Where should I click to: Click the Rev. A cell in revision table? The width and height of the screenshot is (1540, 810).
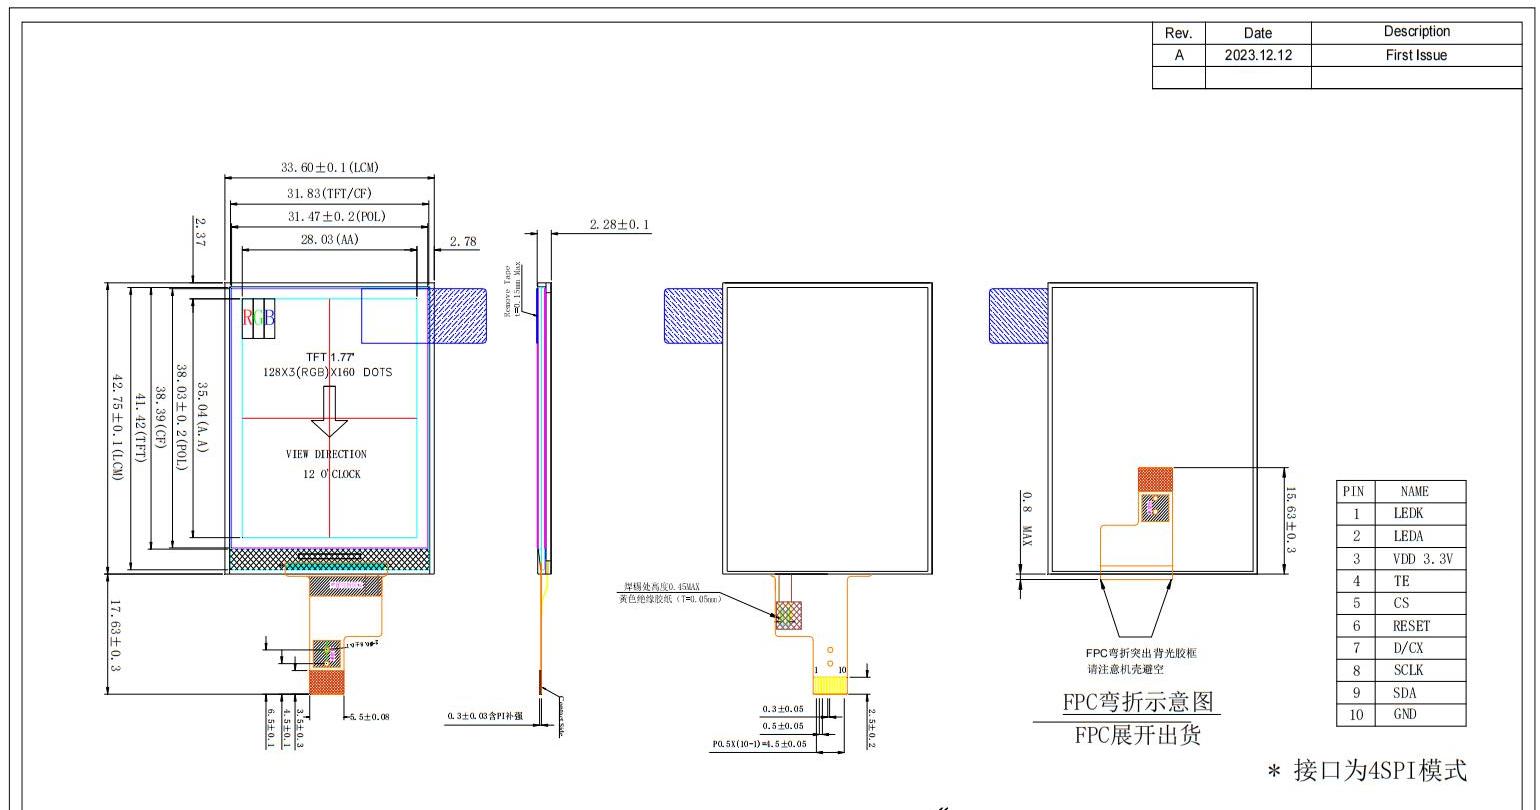tap(1179, 56)
